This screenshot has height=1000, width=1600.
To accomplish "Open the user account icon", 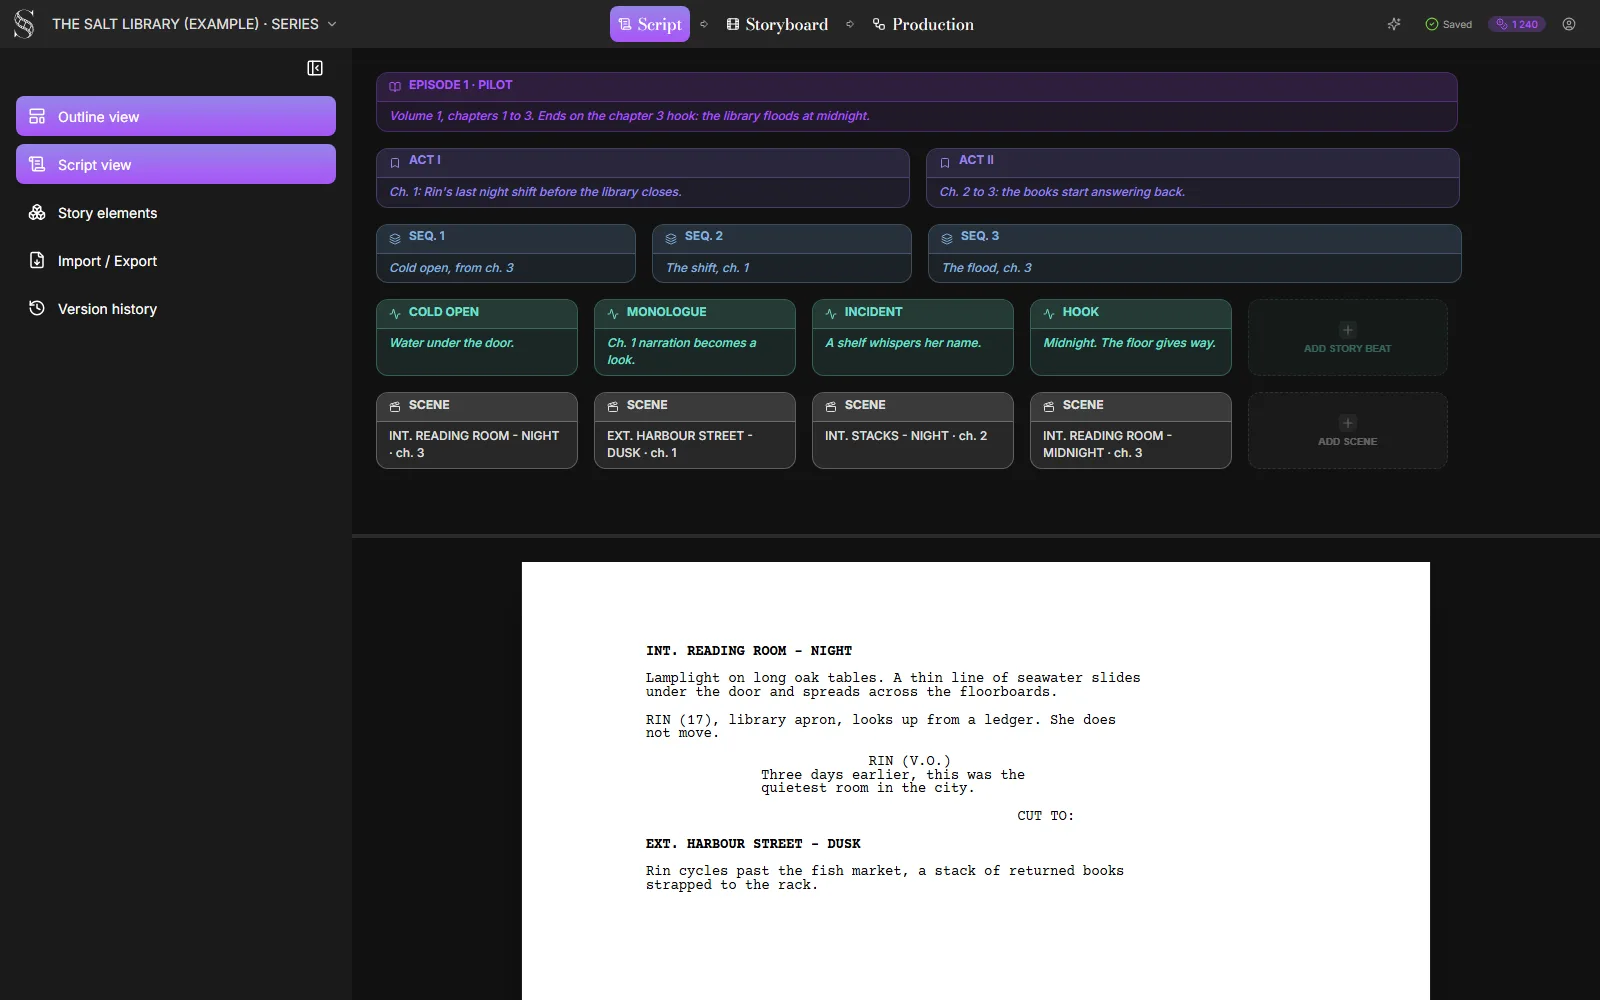I will click(x=1569, y=24).
